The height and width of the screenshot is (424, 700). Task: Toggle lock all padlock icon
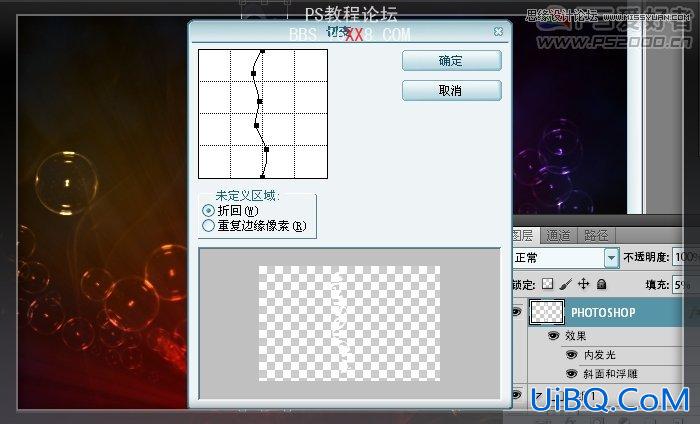pos(601,284)
